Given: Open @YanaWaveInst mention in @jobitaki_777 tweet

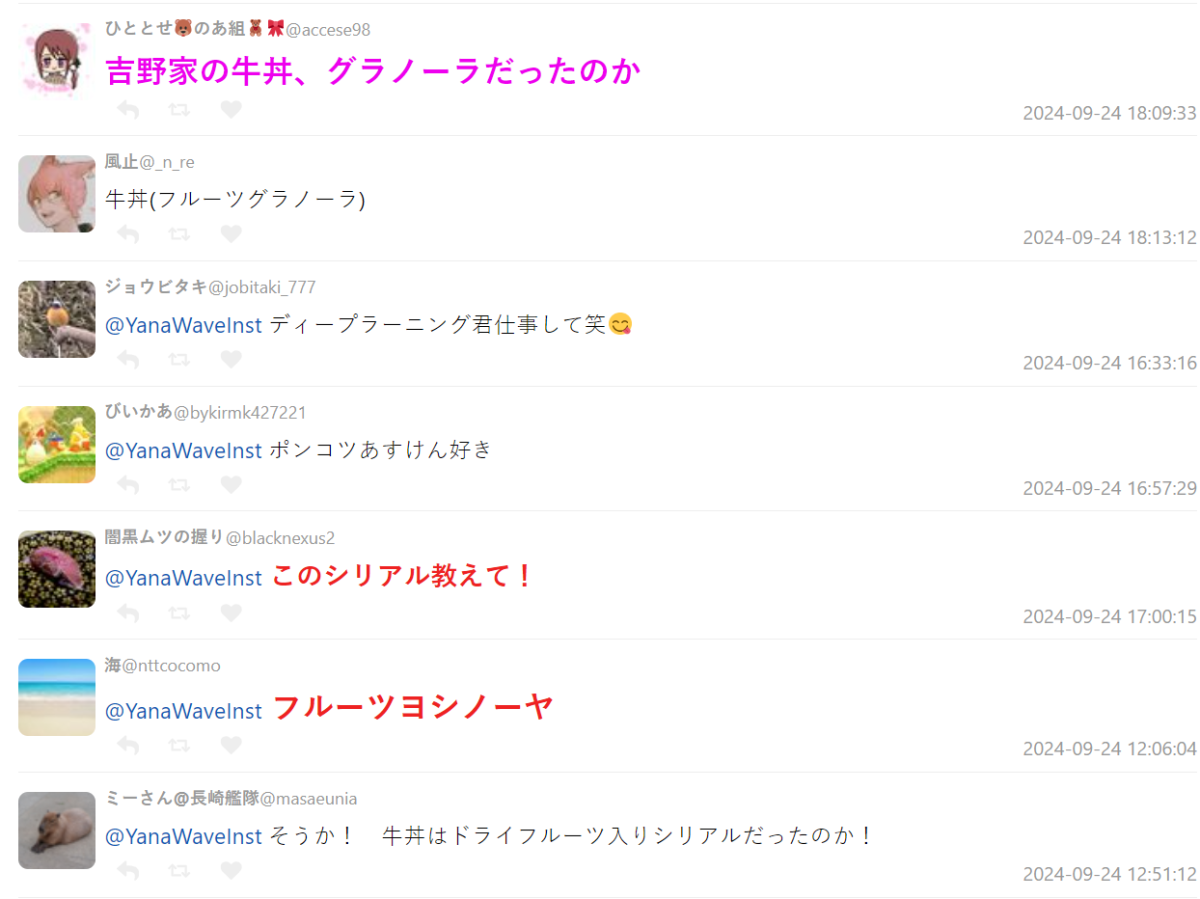Looking at the screenshot, I should tap(184, 325).
